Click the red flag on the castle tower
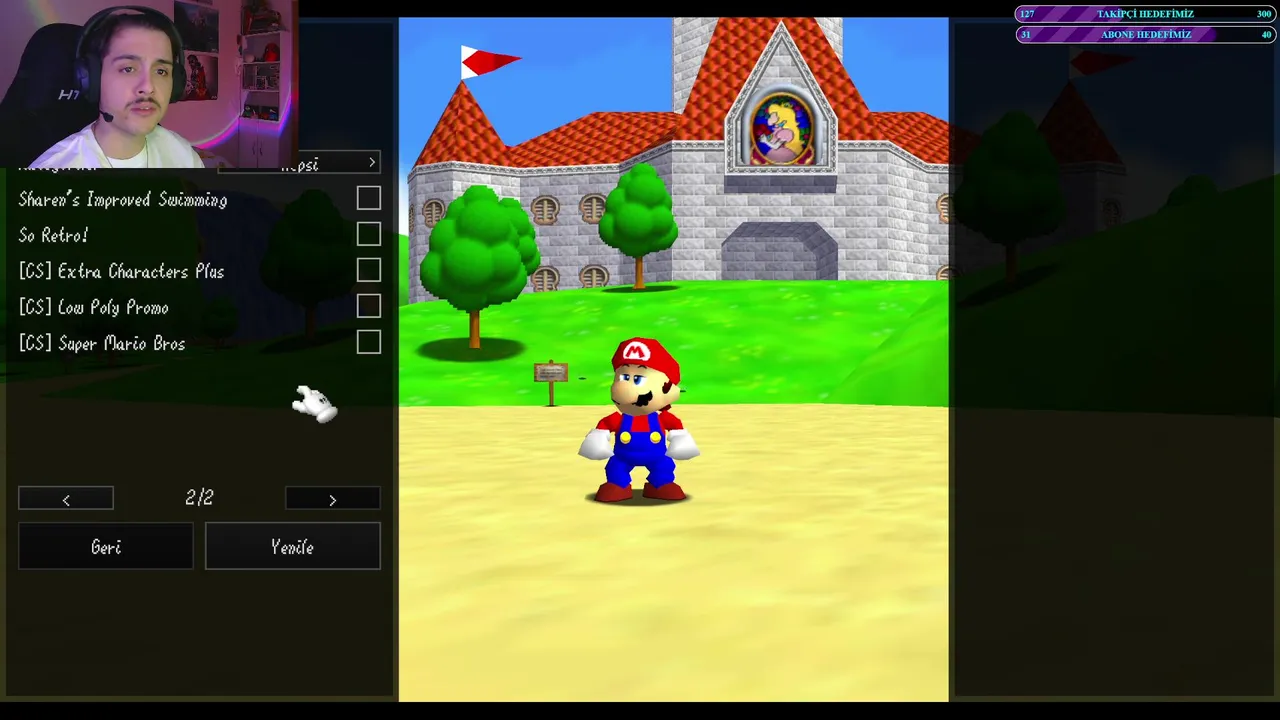 pyautogui.click(x=489, y=61)
